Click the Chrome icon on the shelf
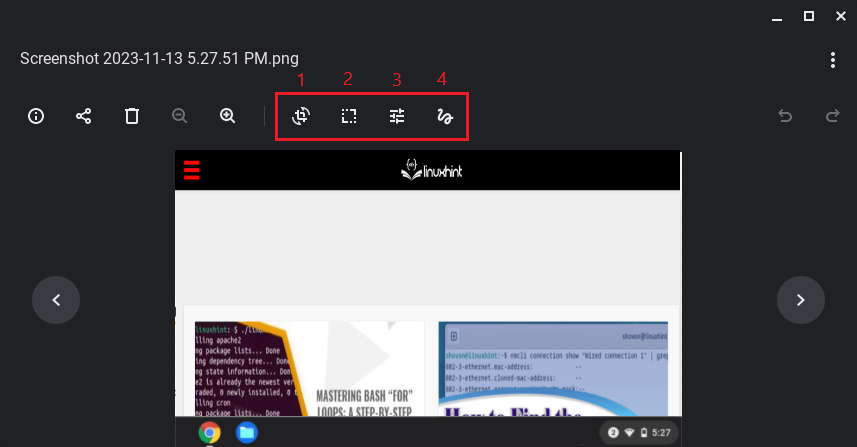 [209, 432]
